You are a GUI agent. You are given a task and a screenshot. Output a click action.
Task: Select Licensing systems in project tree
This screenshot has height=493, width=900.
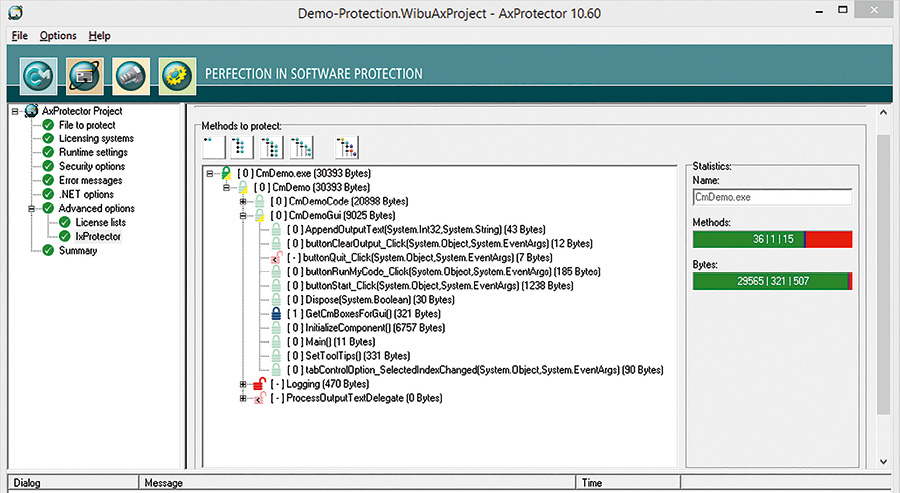click(96, 138)
